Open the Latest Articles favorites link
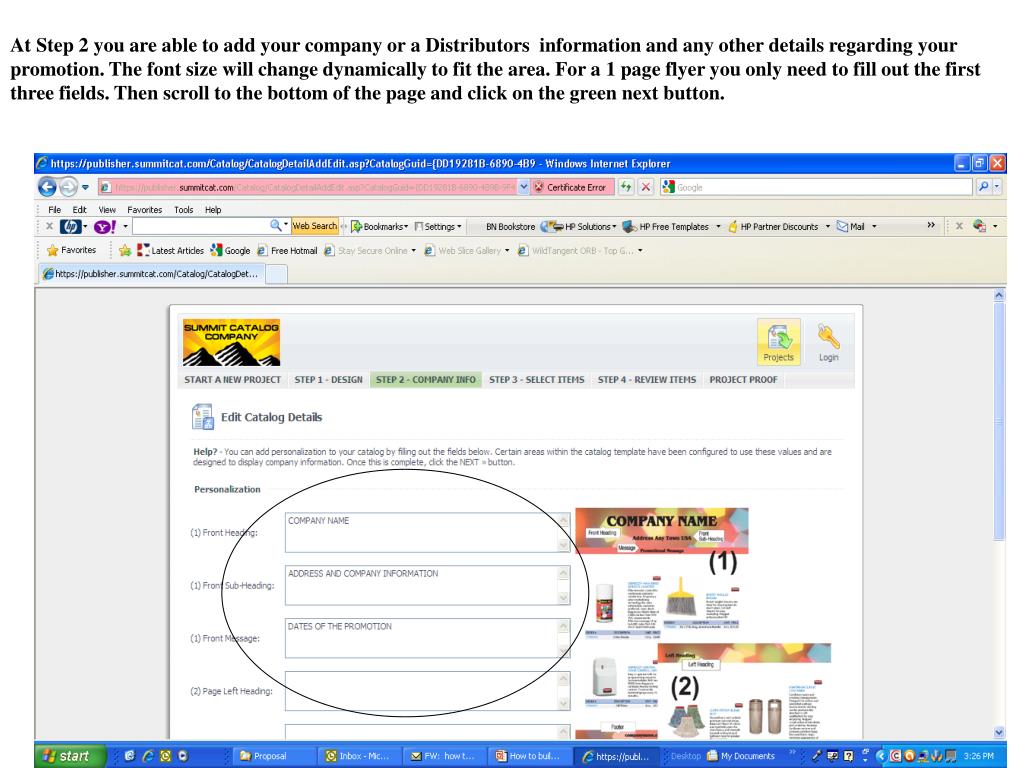The image size is (1024, 768). [170, 250]
